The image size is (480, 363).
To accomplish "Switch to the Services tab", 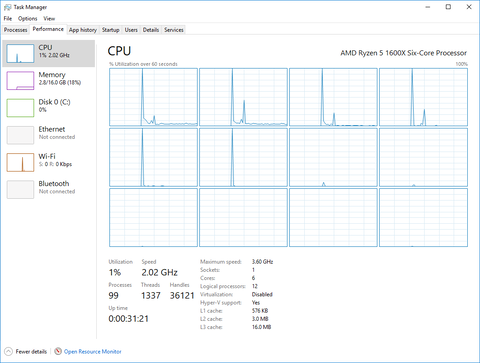I will click(174, 30).
